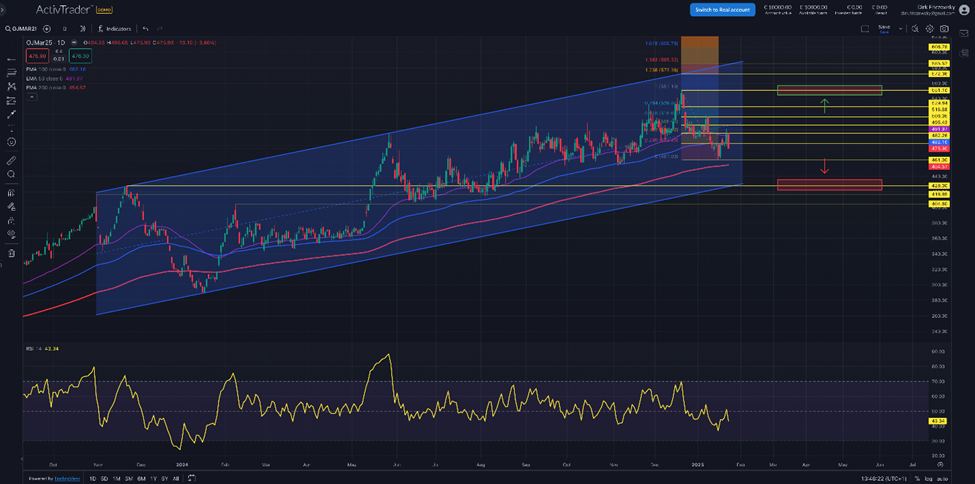Open the Indicators menu
The width and height of the screenshot is (975, 484).
point(115,29)
